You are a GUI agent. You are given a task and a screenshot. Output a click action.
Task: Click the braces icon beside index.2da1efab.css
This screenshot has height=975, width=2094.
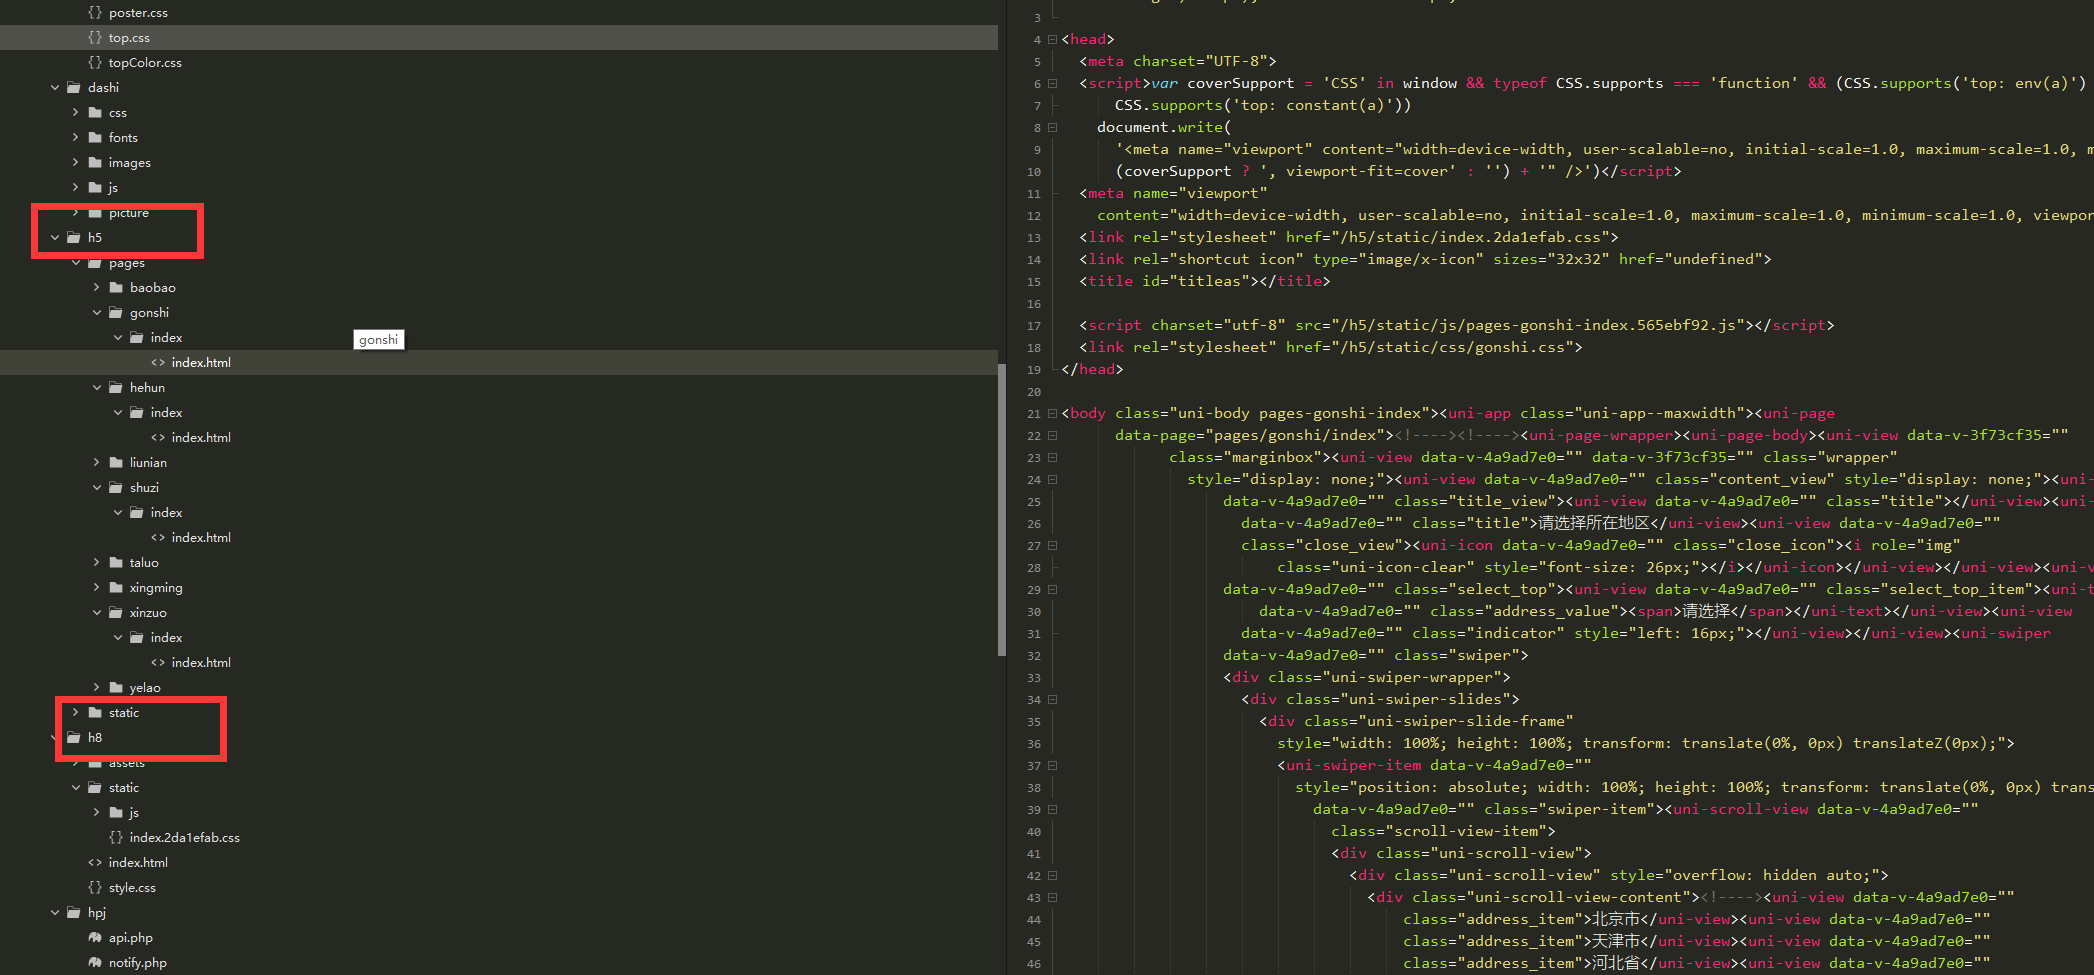click(116, 838)
